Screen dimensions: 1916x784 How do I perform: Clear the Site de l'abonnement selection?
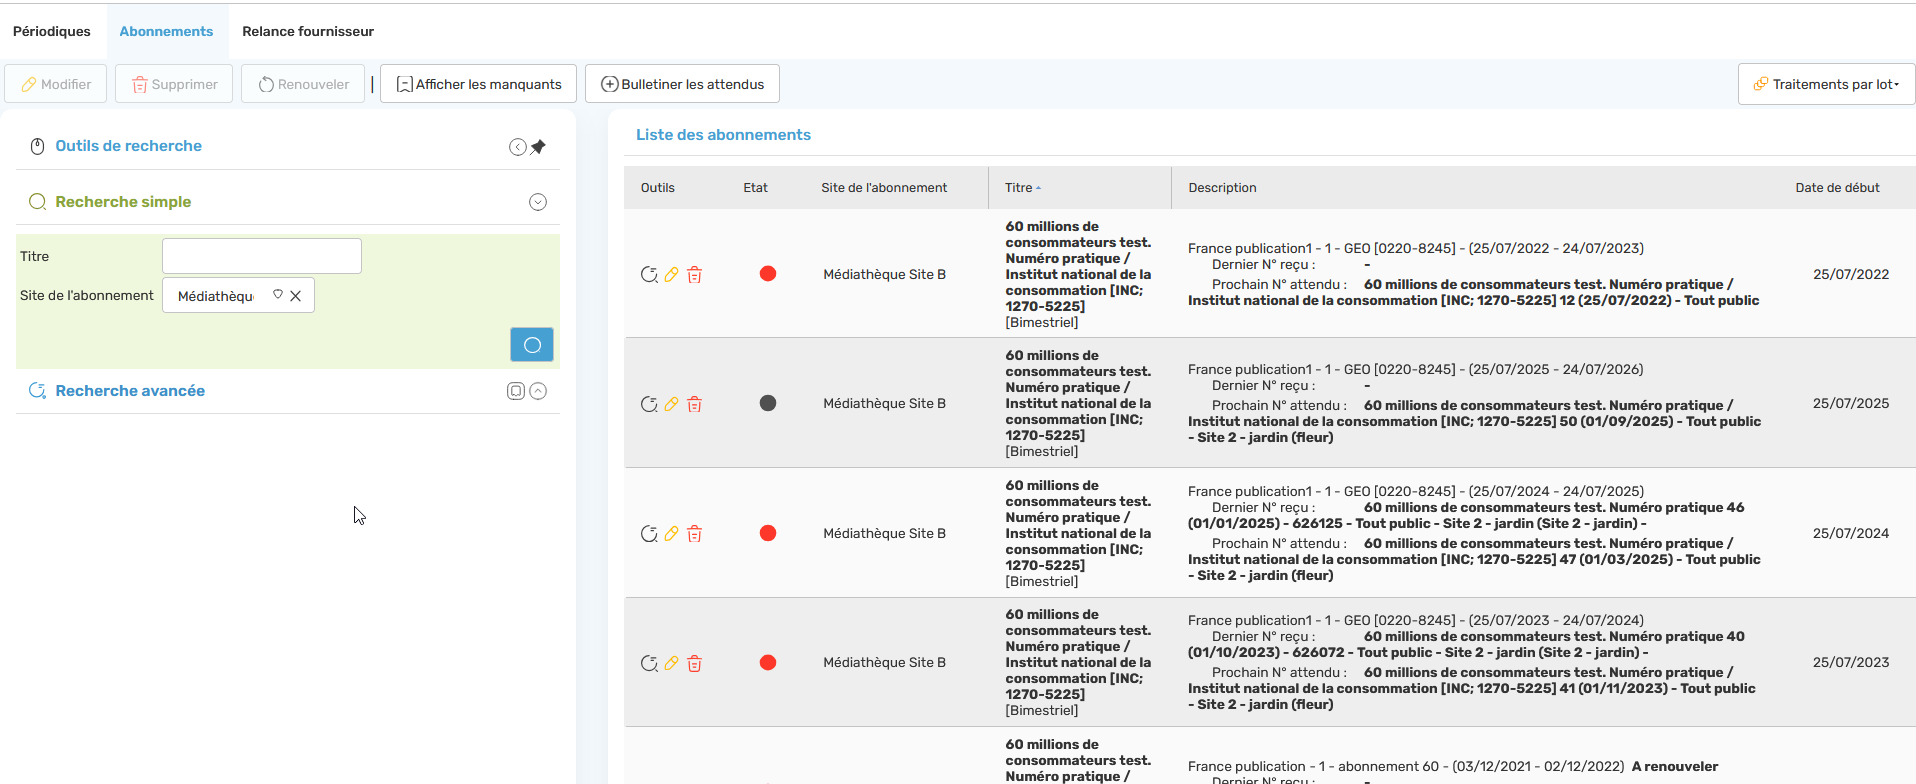tap(296, 296)
